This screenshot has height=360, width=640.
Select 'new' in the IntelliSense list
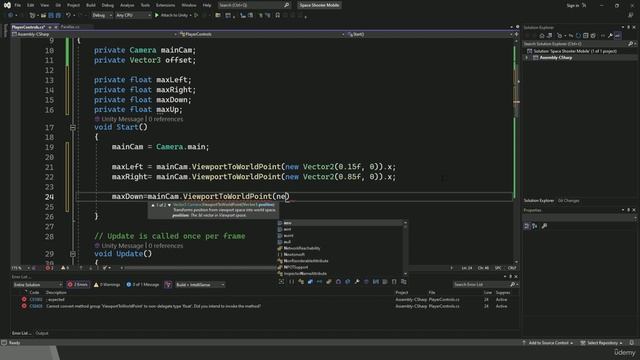340,223
